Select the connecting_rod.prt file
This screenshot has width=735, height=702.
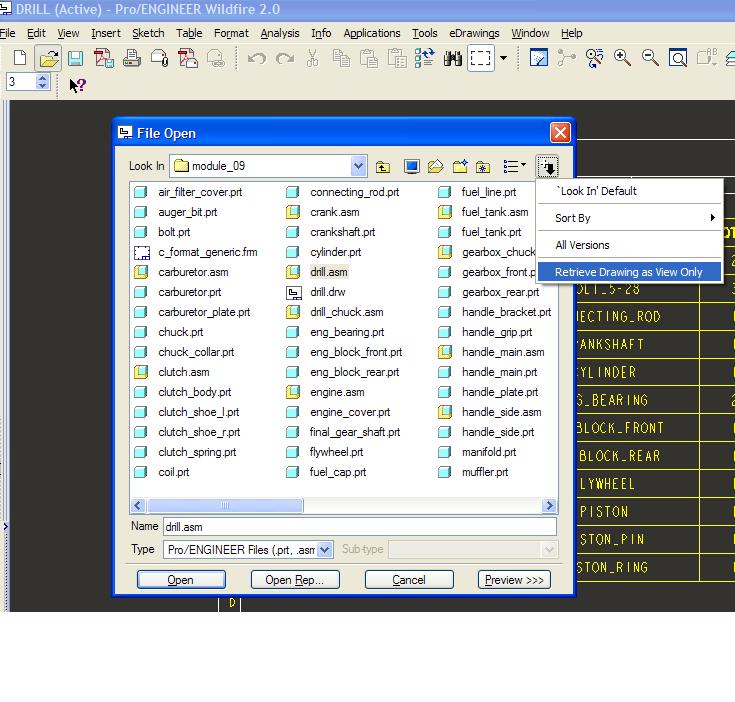(x=342, y=192)
